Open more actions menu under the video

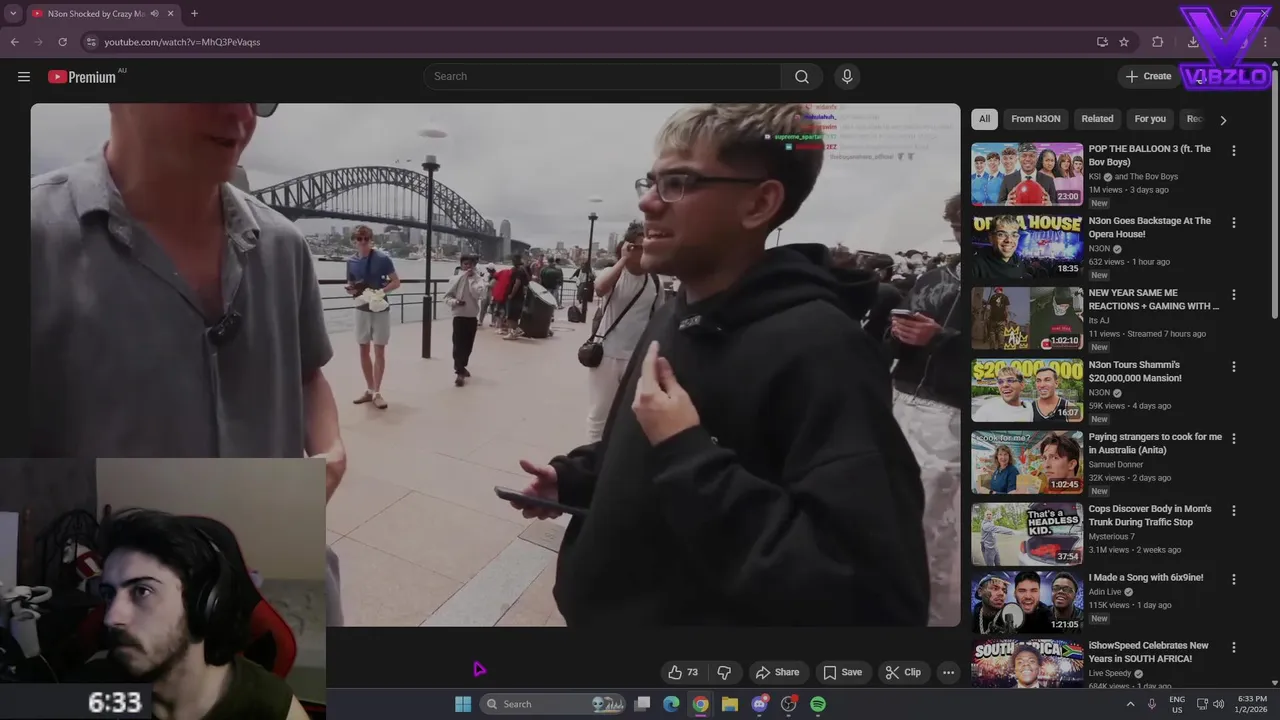click(948, 672)
